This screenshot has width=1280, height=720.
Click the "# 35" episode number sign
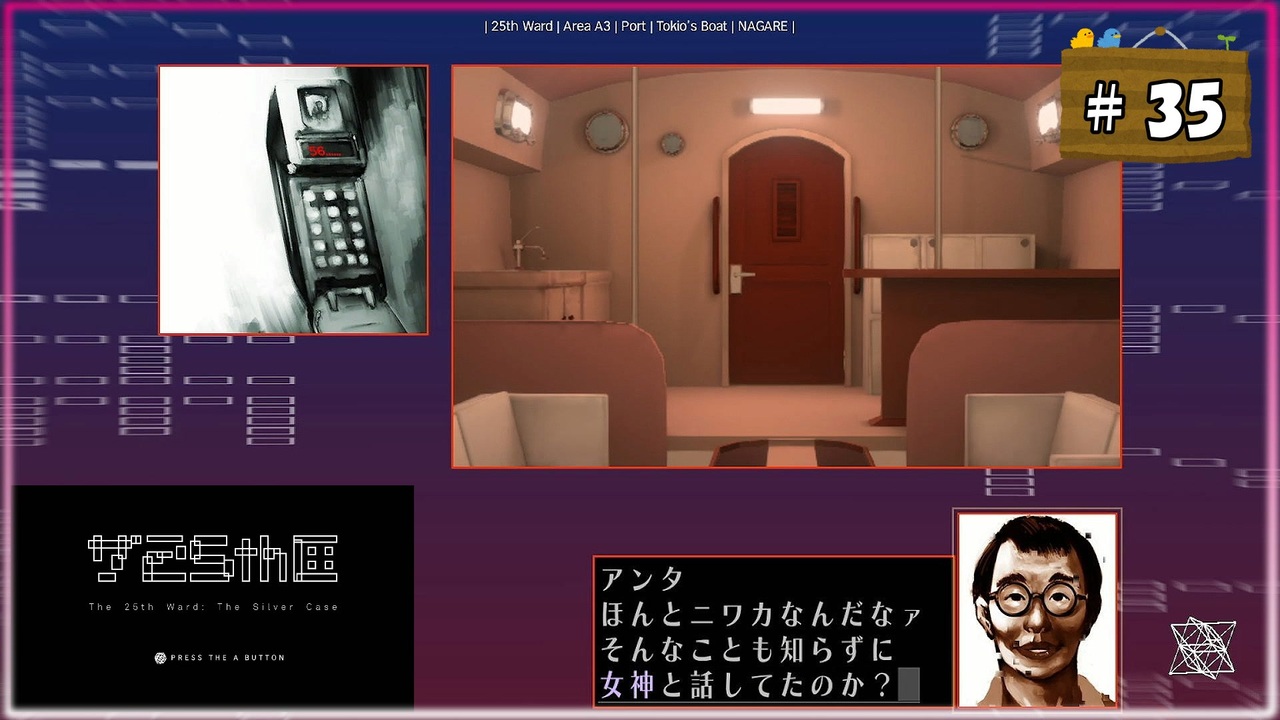point(1154,107)
